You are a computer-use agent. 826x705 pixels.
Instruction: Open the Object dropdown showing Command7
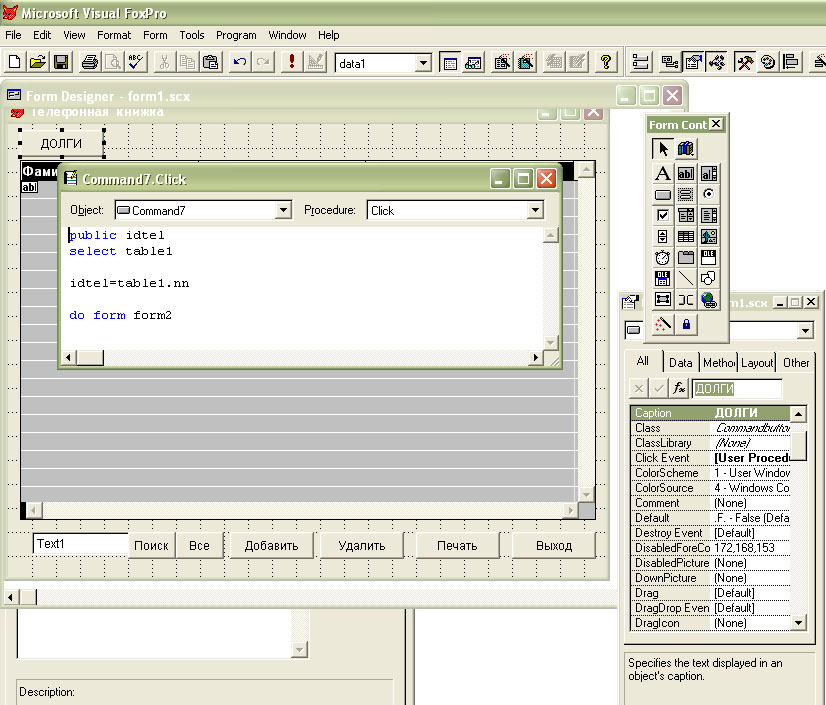pos(282,210)
